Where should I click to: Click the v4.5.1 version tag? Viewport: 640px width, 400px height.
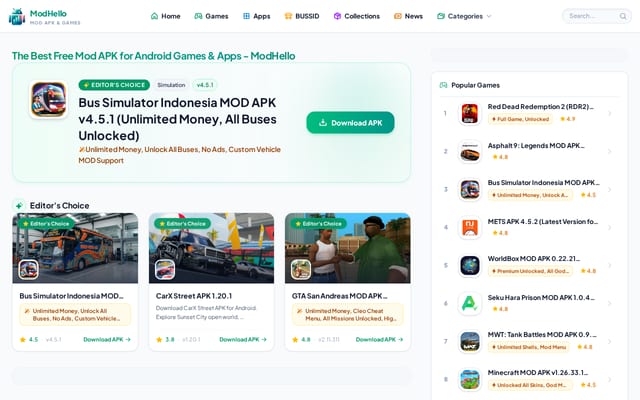click(205, 85)
